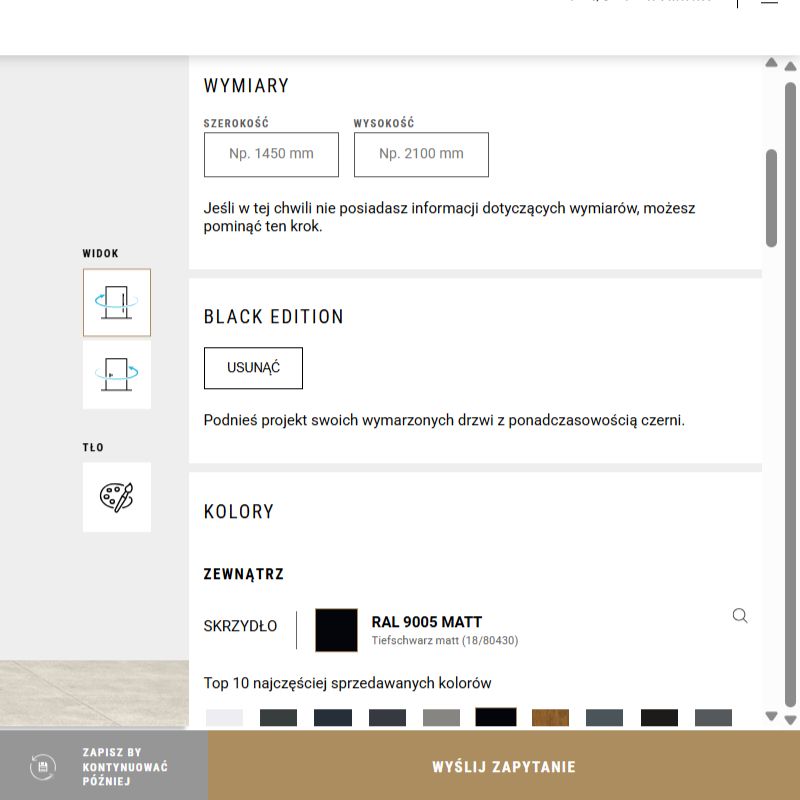Click USUNĄĆ to remove Black Edition
The width and height of the screenshot is (800, 800).
(x=253, y=368)
